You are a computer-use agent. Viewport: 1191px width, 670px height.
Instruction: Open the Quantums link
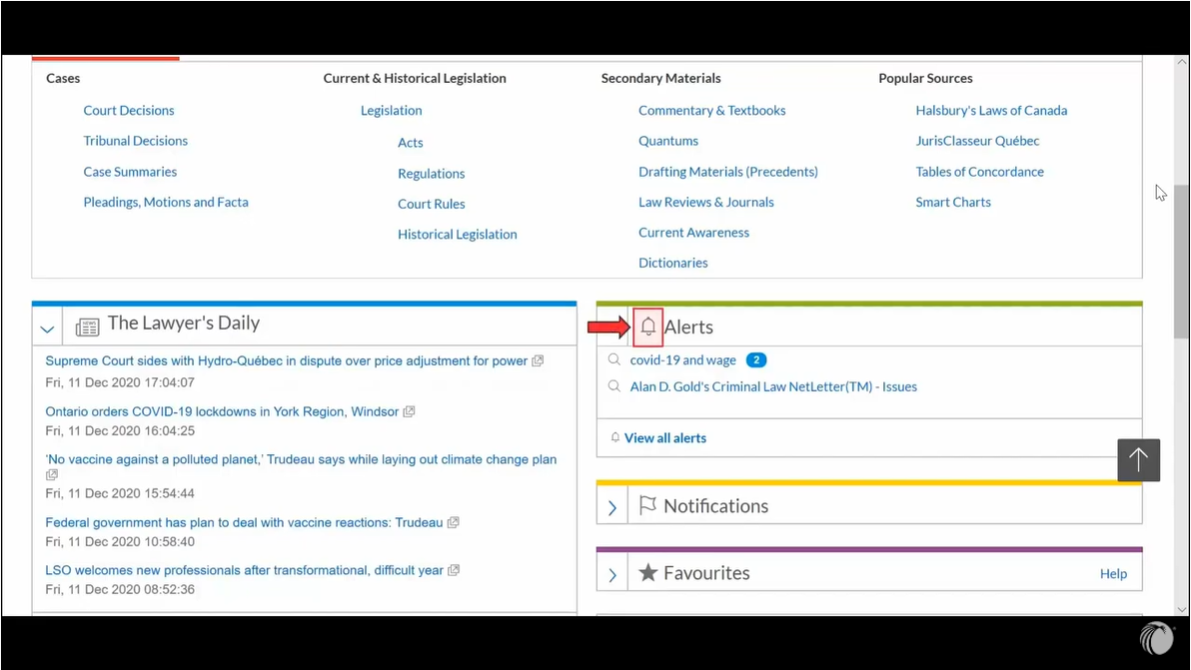668,141
